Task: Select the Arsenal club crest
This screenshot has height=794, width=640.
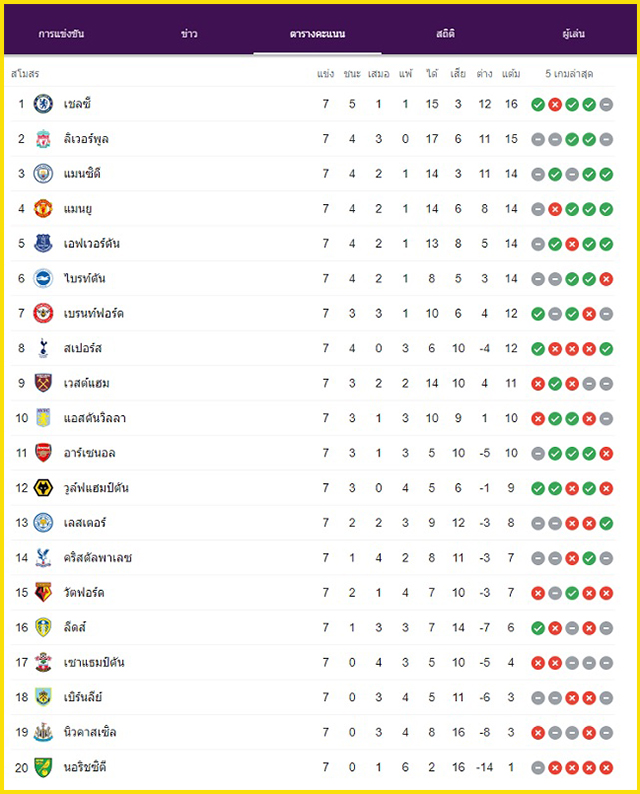Action: click(43, 453)
